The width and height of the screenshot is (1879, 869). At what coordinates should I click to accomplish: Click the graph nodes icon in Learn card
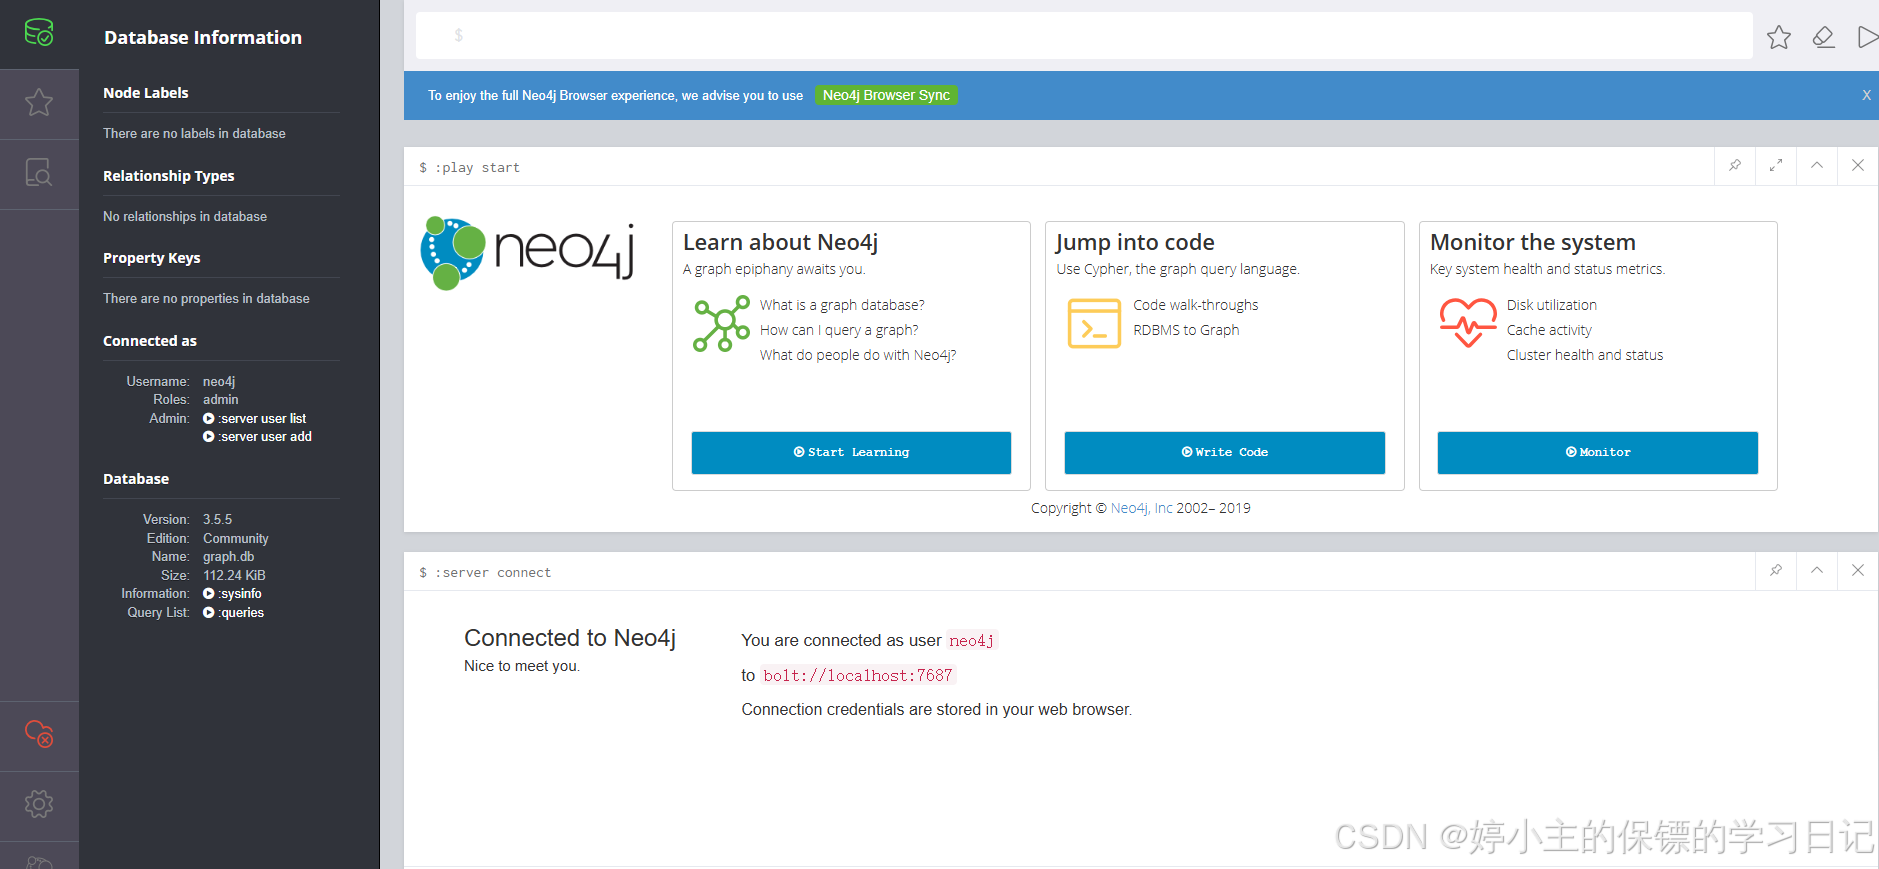click(721, 323)
